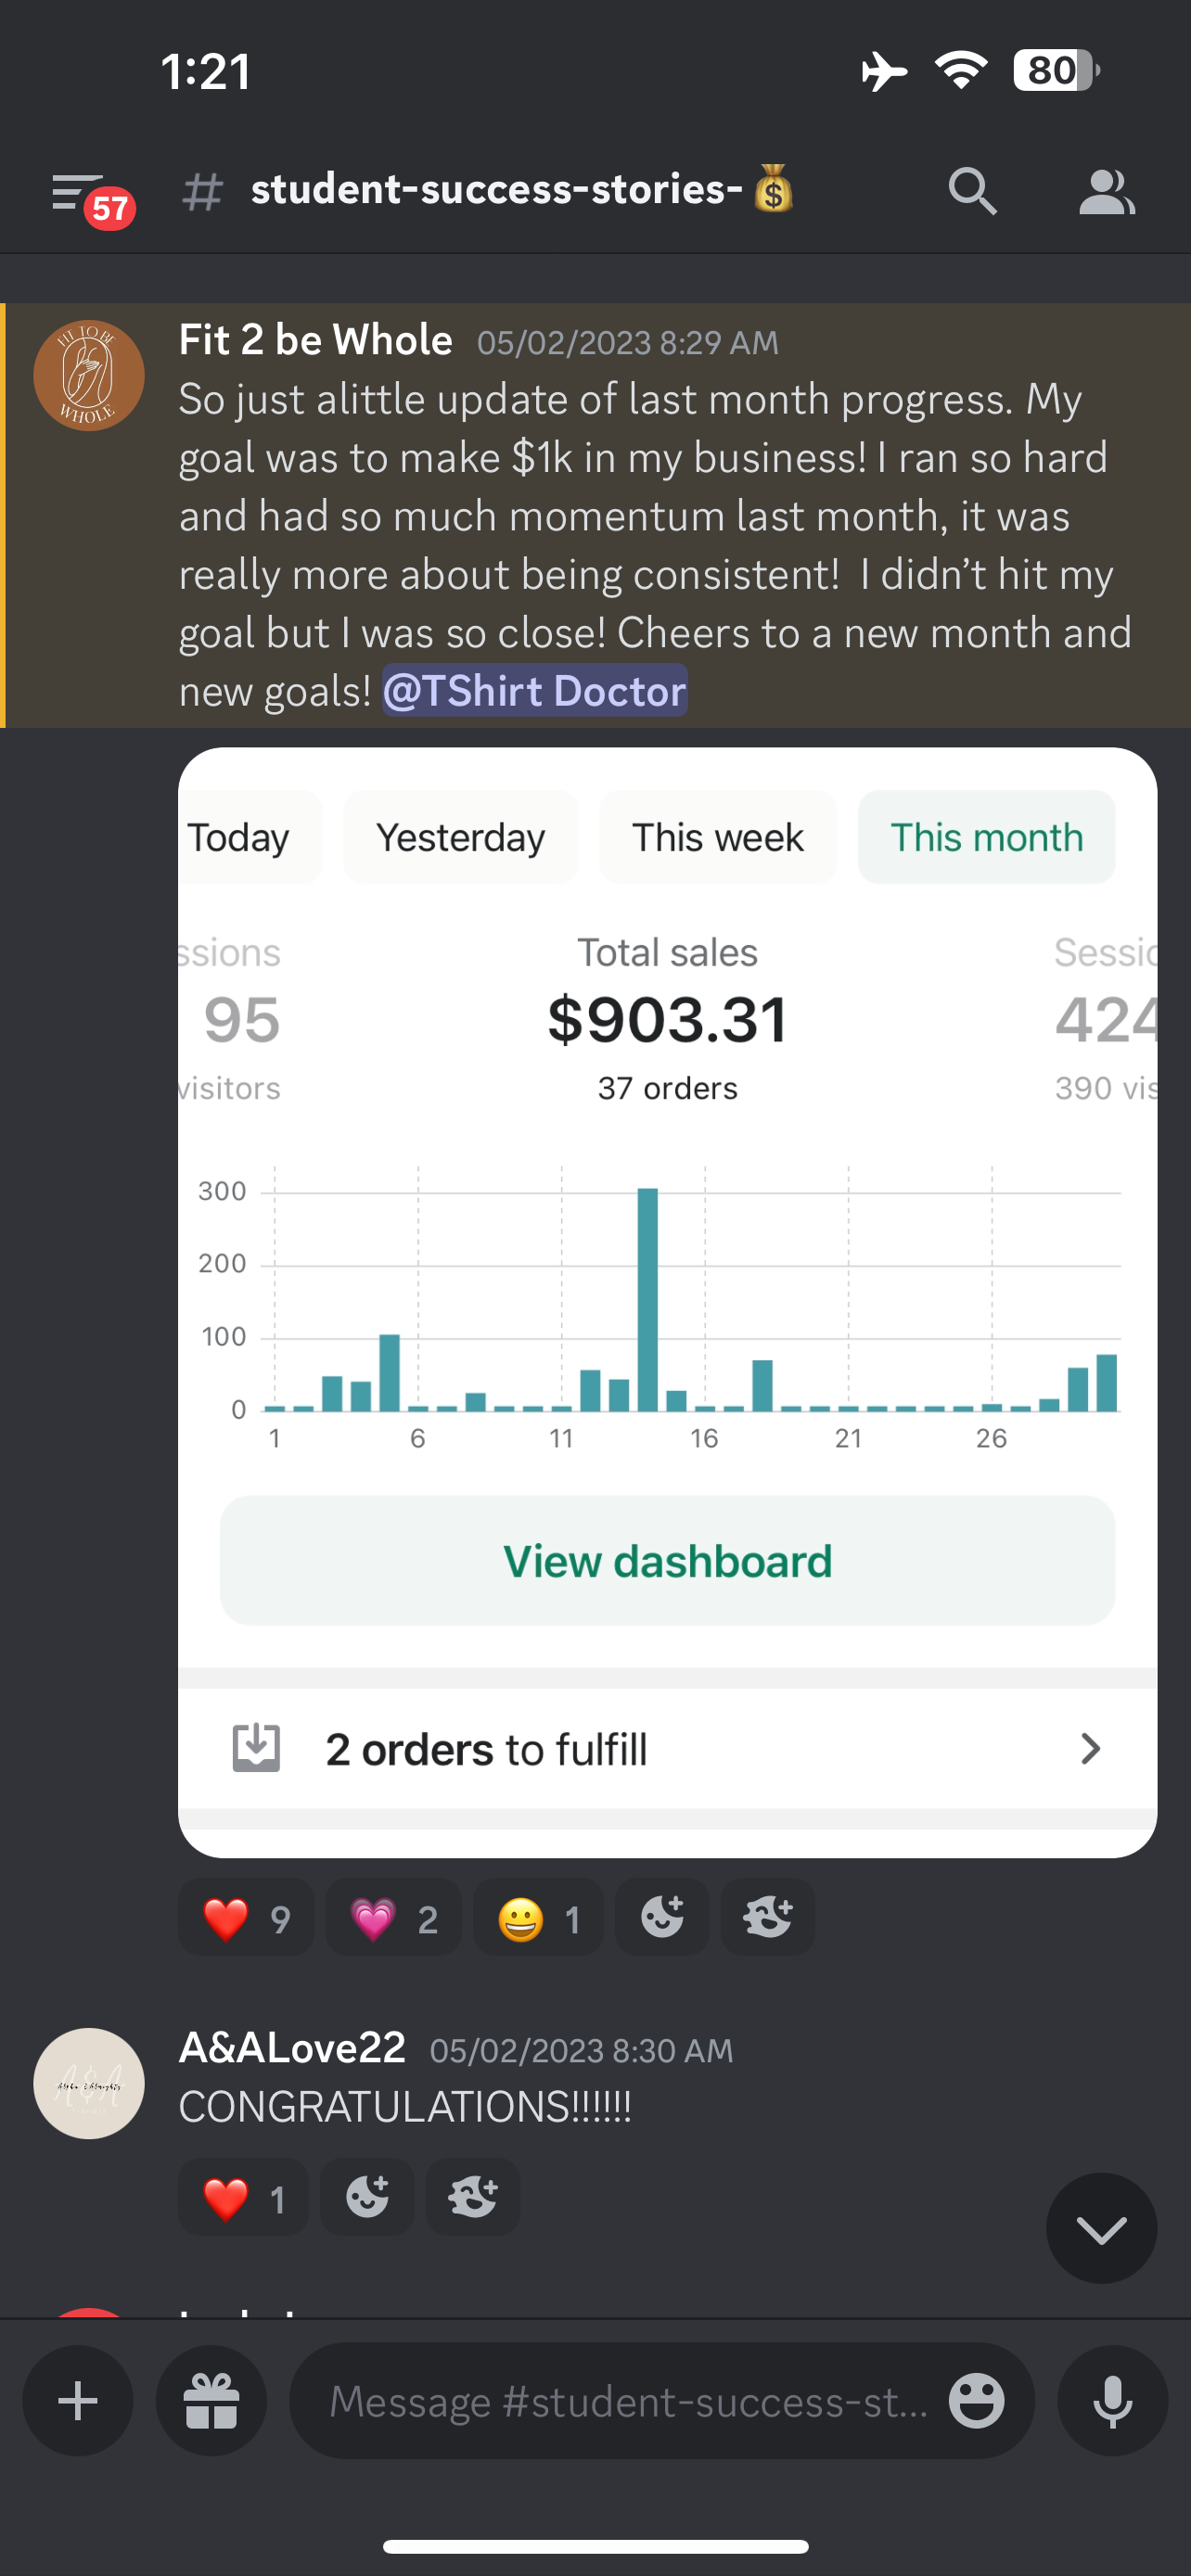Expand the 2 orders to fulfill row
1191x2576 pixels.
click(667, 1749)
